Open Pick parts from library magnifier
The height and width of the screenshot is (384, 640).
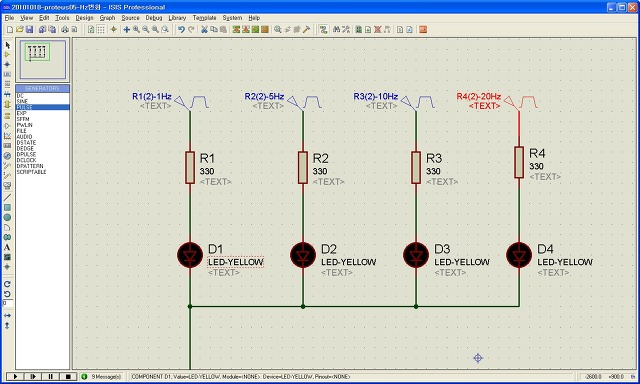278,29
